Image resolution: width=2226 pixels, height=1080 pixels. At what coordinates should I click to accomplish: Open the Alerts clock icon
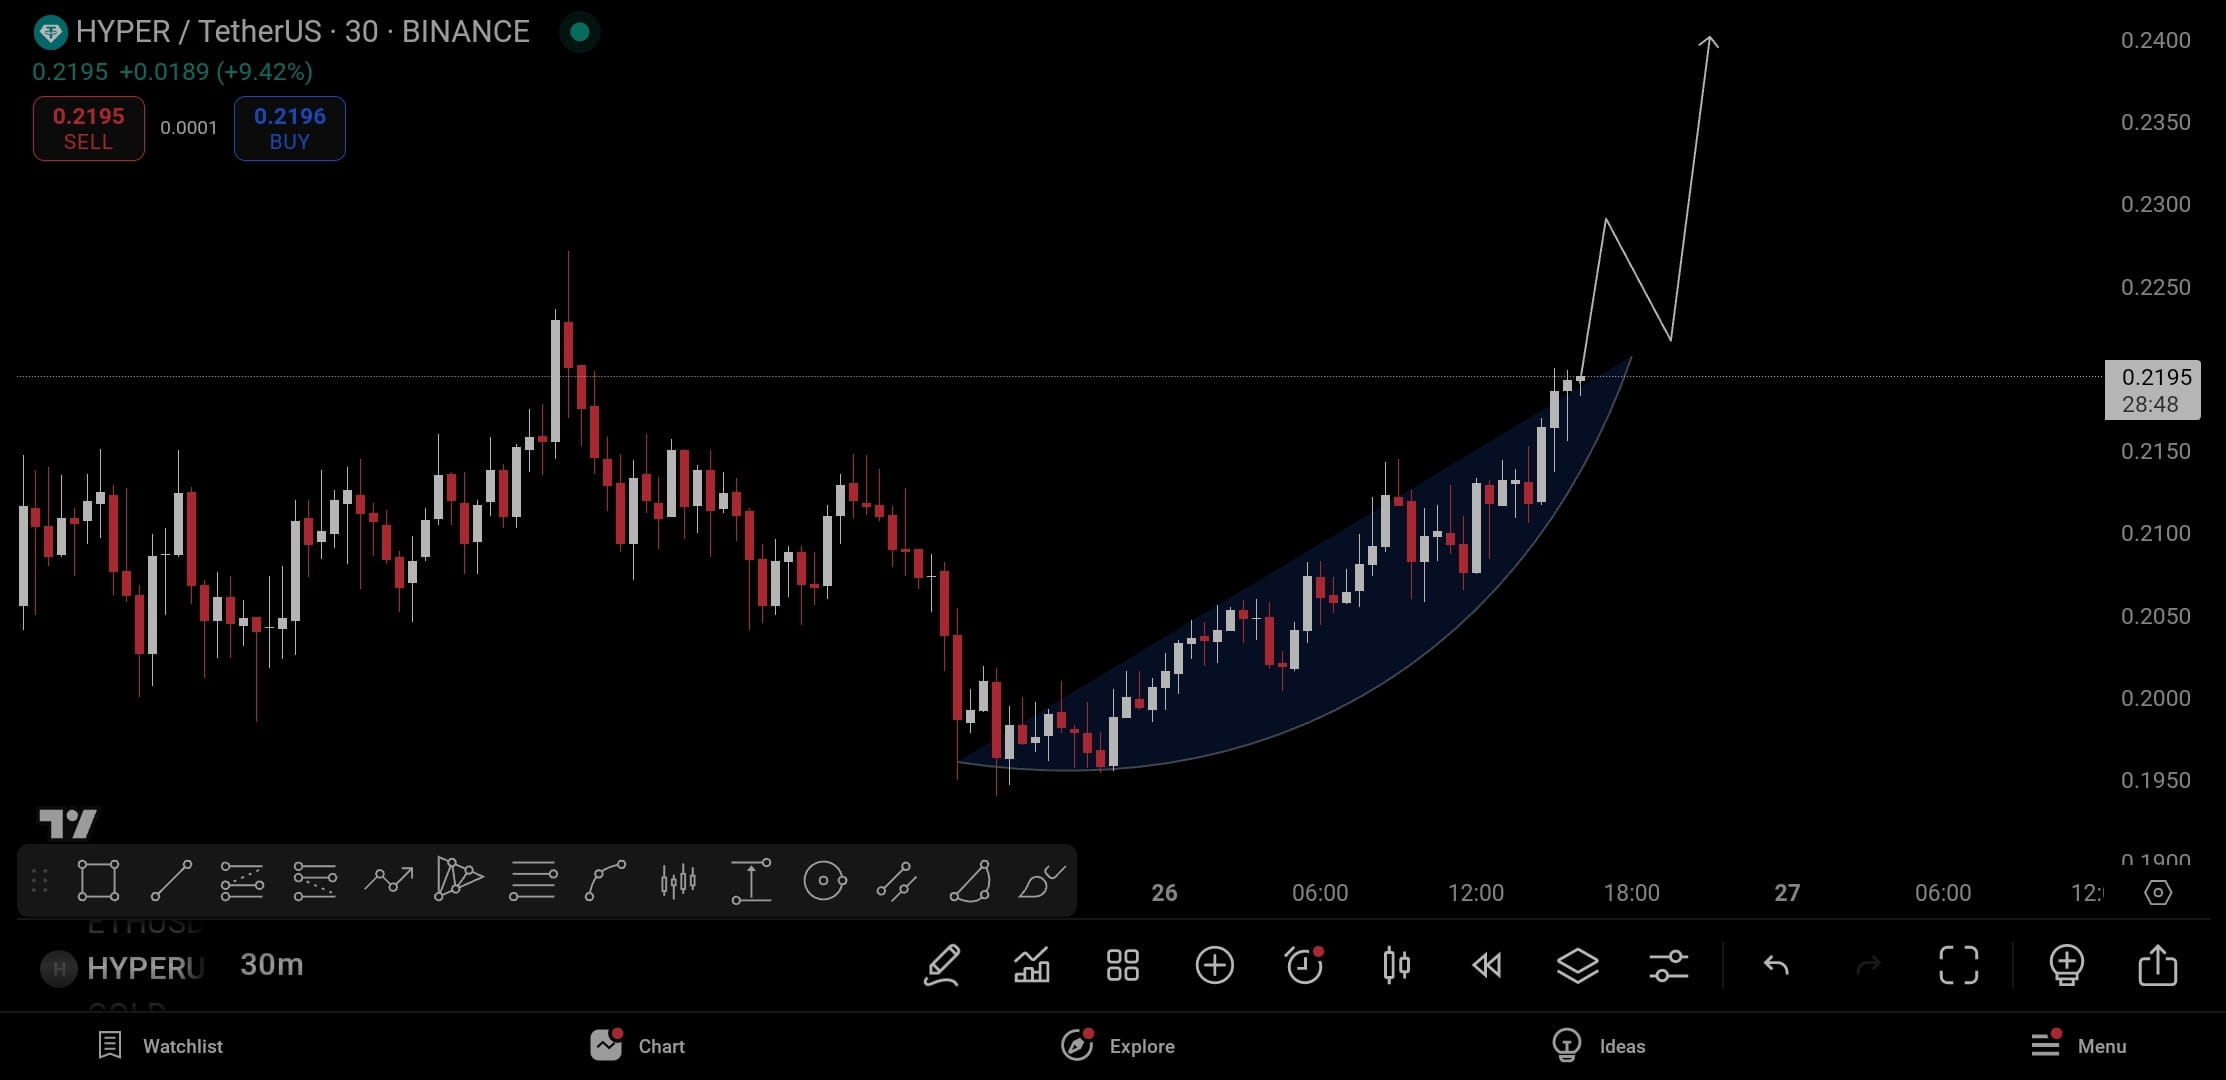pyautogui.click(x=1304, y=965)
